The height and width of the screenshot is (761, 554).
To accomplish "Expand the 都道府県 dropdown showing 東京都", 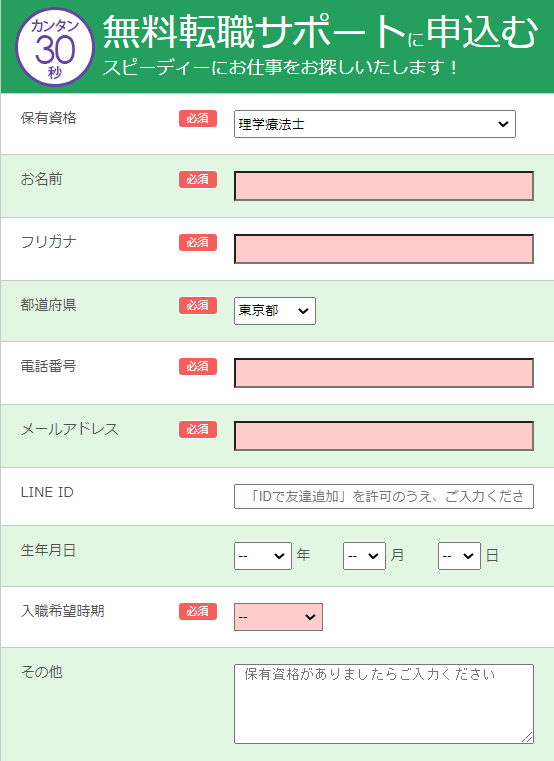I will coord(275,311).
